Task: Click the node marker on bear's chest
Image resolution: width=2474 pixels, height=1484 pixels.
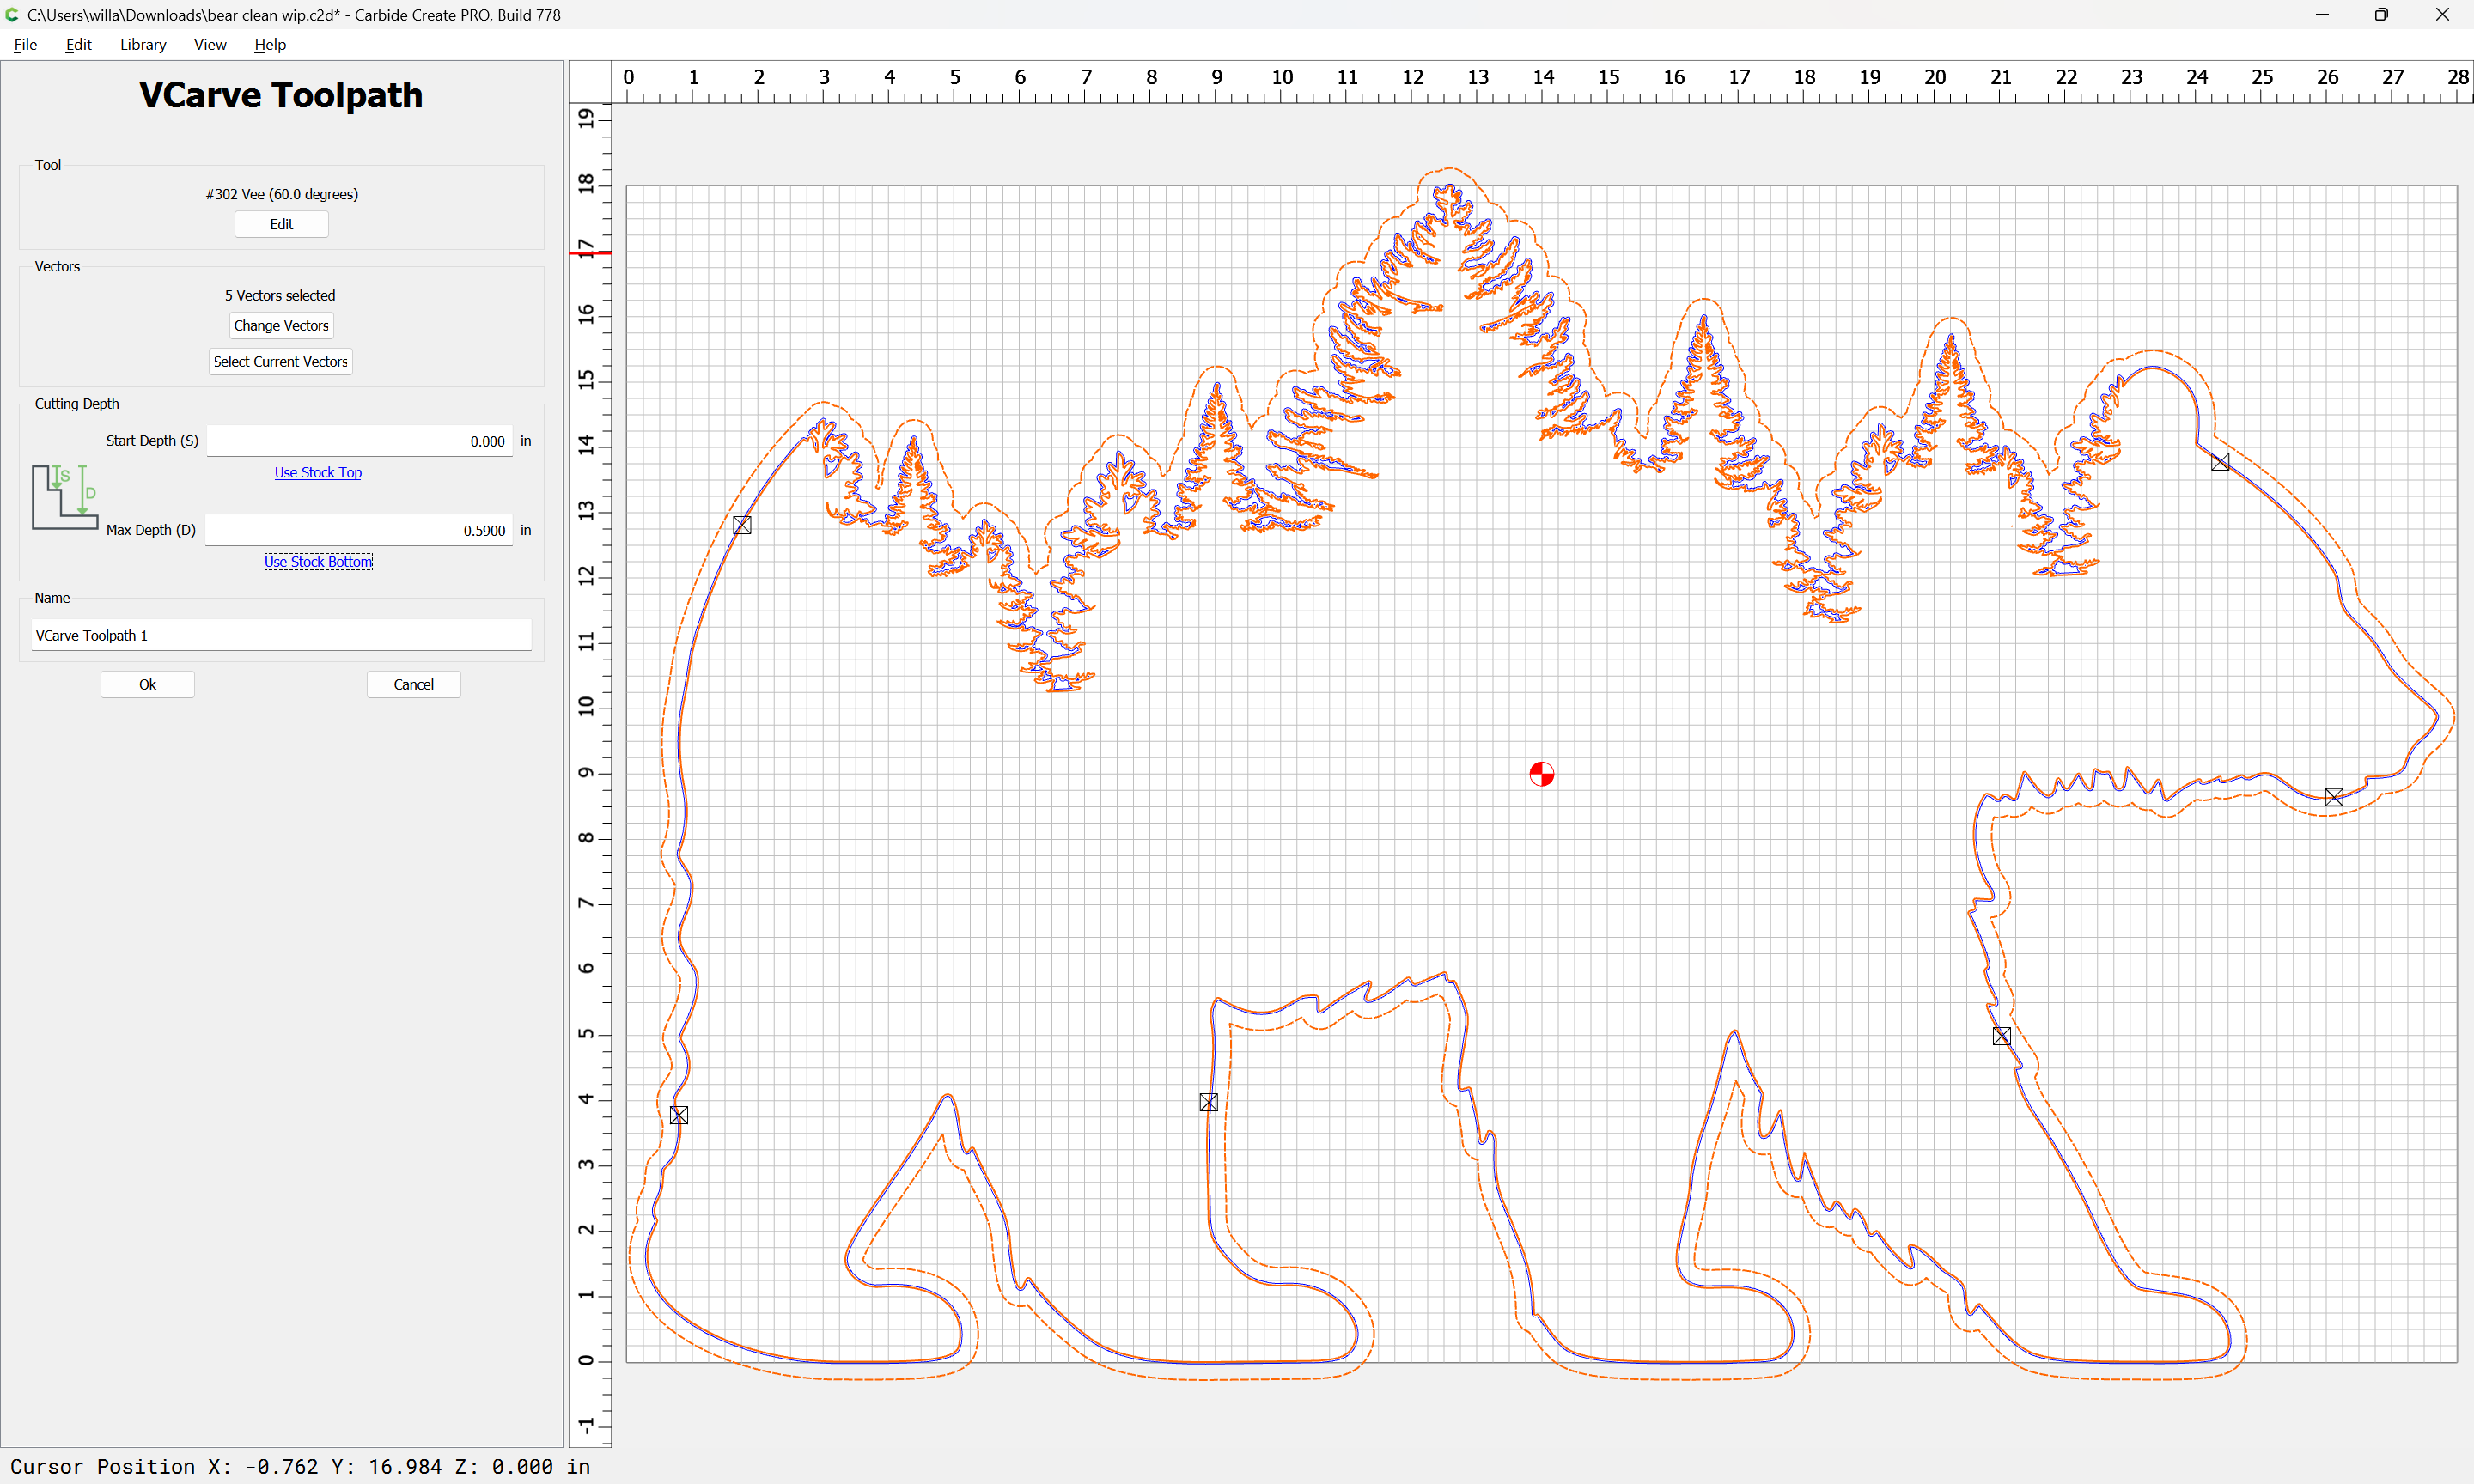Action: (2002, 1036)
